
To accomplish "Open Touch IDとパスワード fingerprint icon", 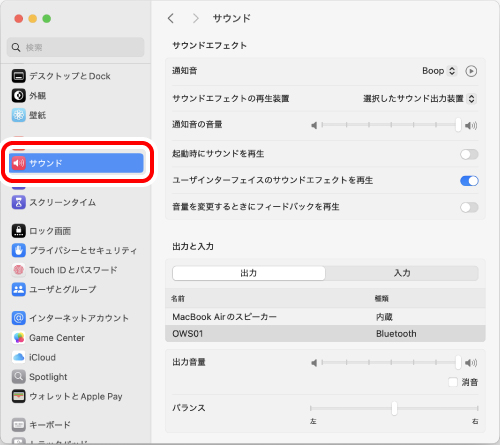I will coord(19,270).
